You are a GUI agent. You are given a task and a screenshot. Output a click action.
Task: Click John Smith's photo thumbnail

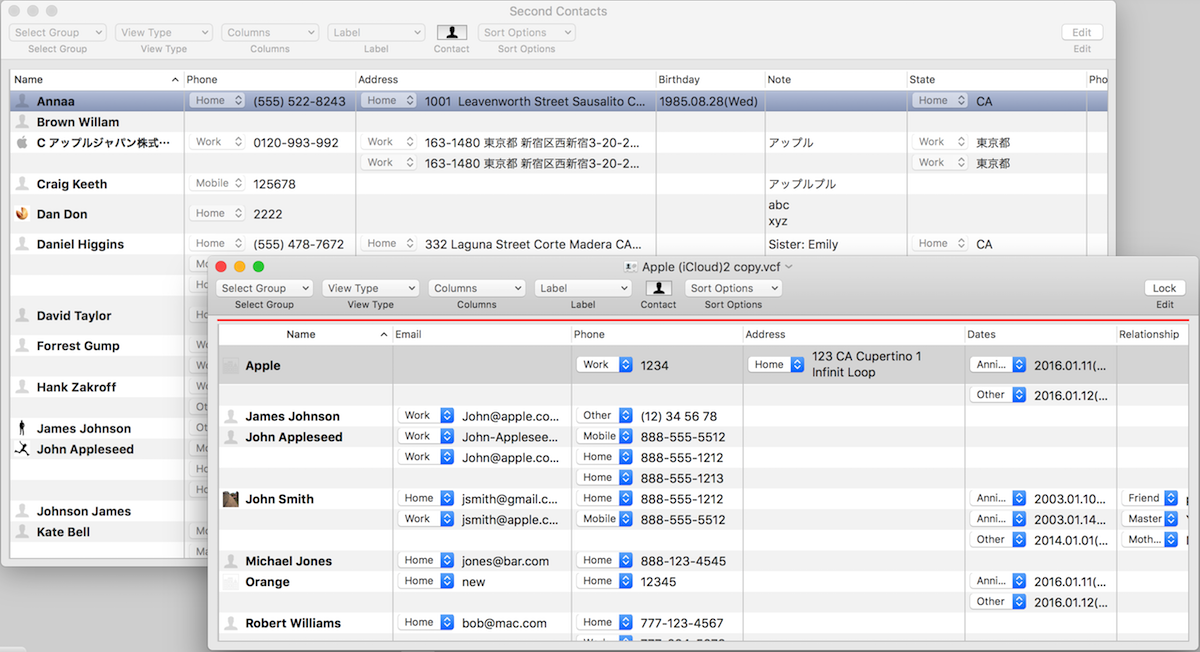click(231, 499)
